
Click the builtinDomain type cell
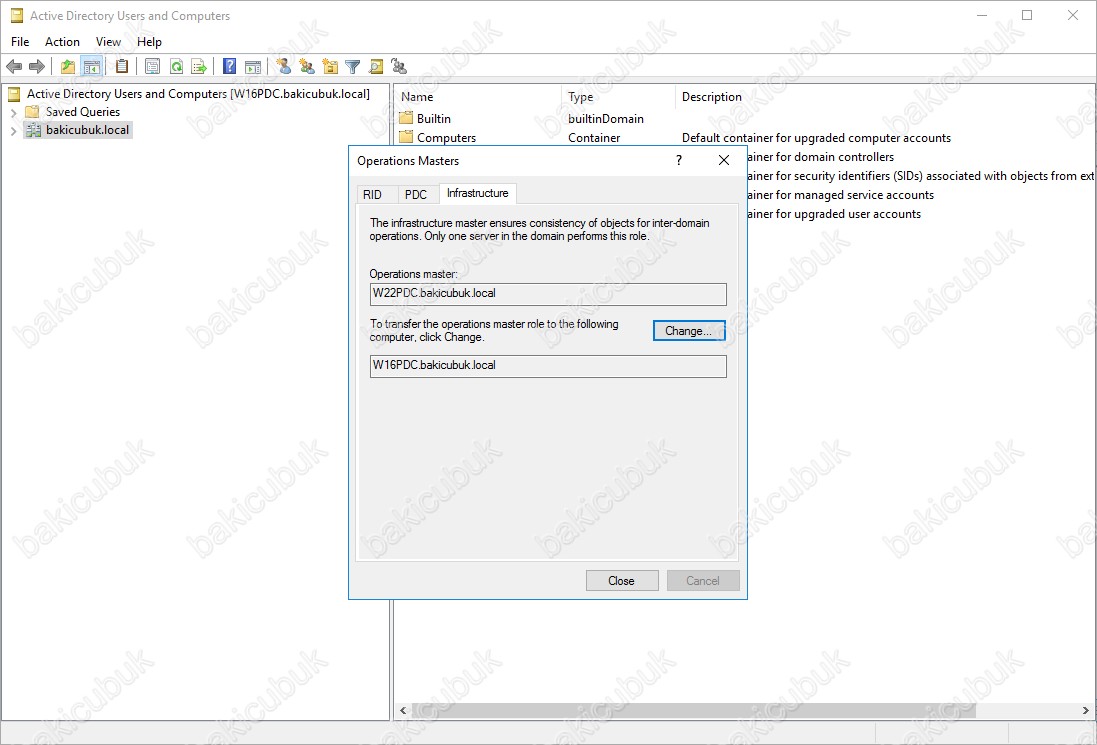[x=606, y=119]
